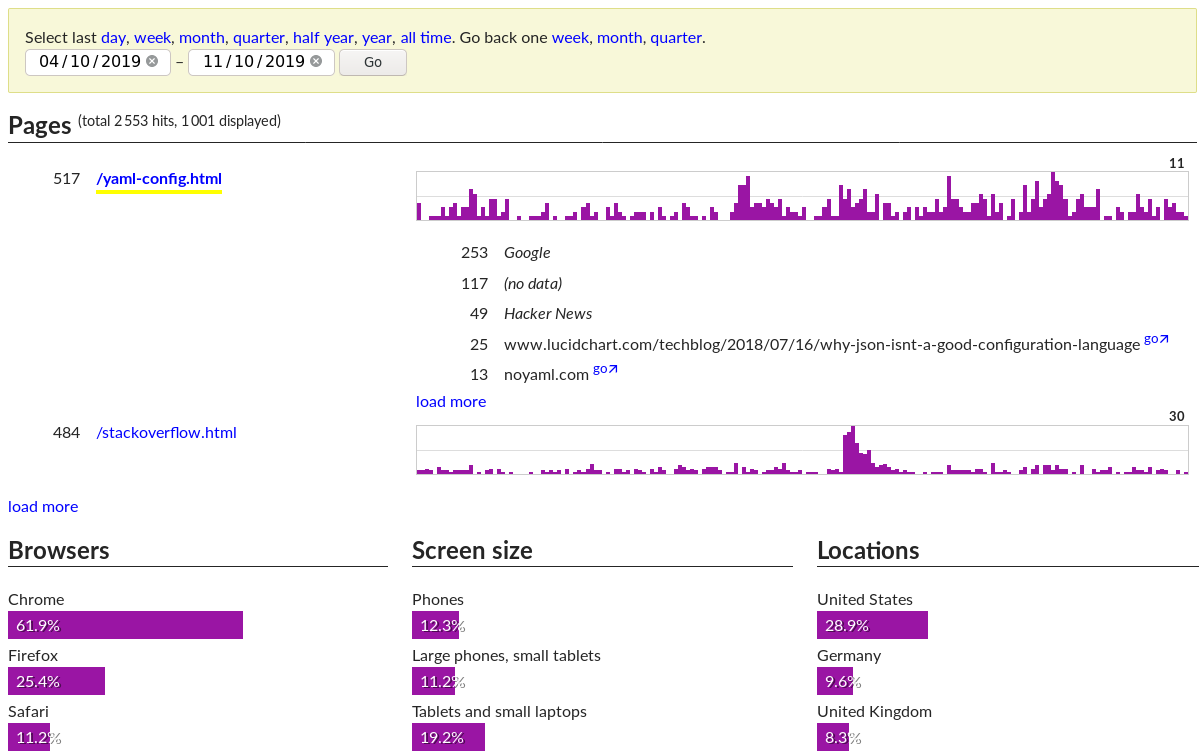The width and height of the screenshot is (1199, 756).
Task: Go back one quarter
Action: point(676,37)
